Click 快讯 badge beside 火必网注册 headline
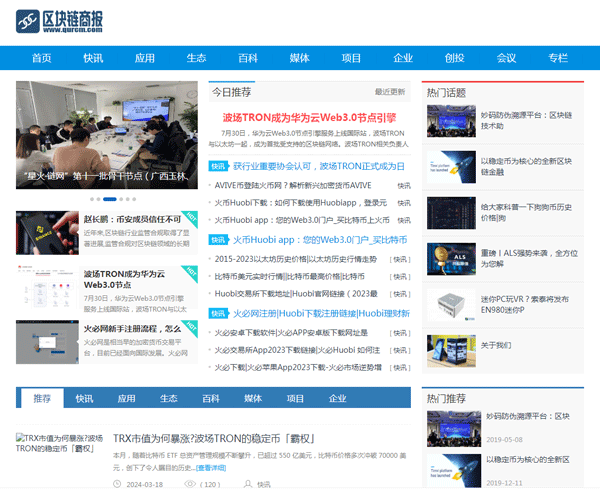Image resolution: width=600 pixels, height=490 pixels. [x=218, y=314]
